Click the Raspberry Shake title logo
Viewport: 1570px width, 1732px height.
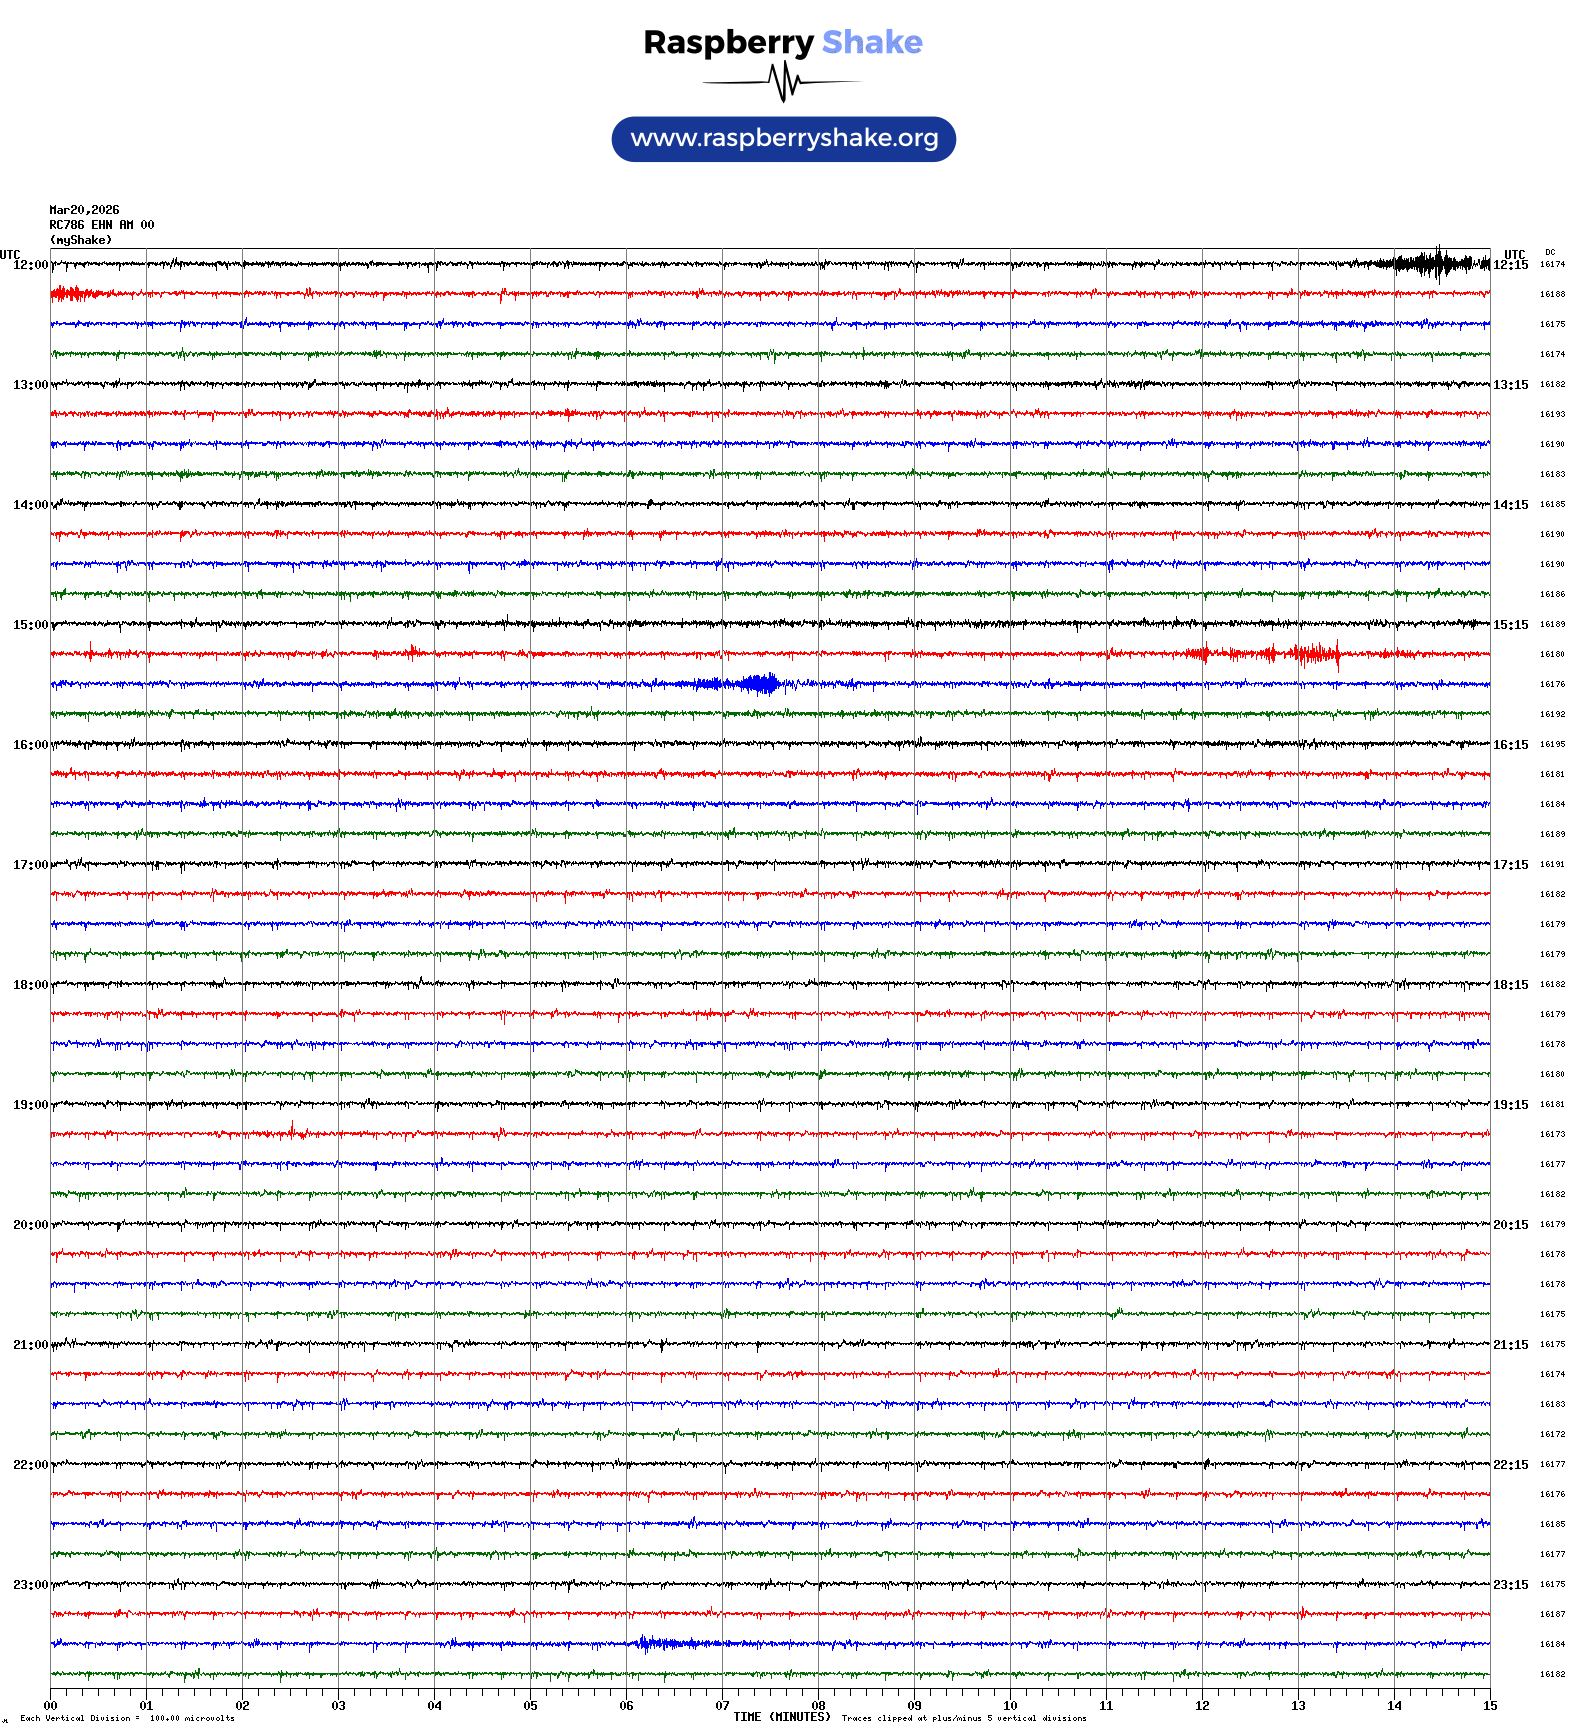point(782,42)
